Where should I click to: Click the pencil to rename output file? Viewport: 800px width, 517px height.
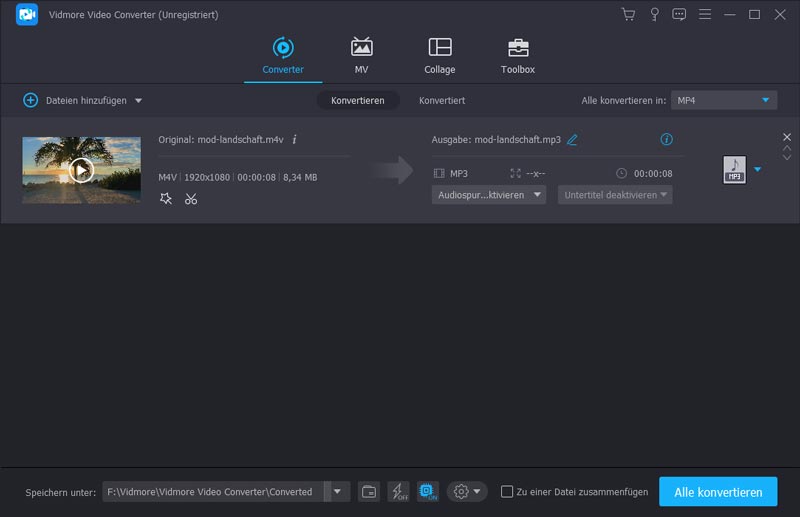click(x=572, y=140)
